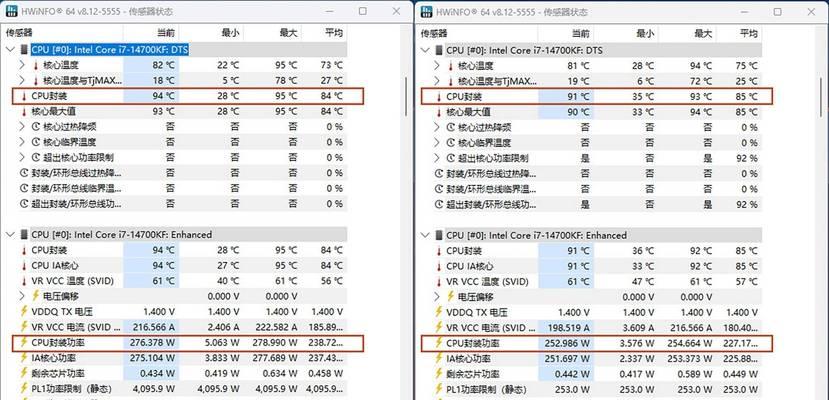829x400 pixels.
Task: Click 传感器 column header in right window
Action: 433,34
